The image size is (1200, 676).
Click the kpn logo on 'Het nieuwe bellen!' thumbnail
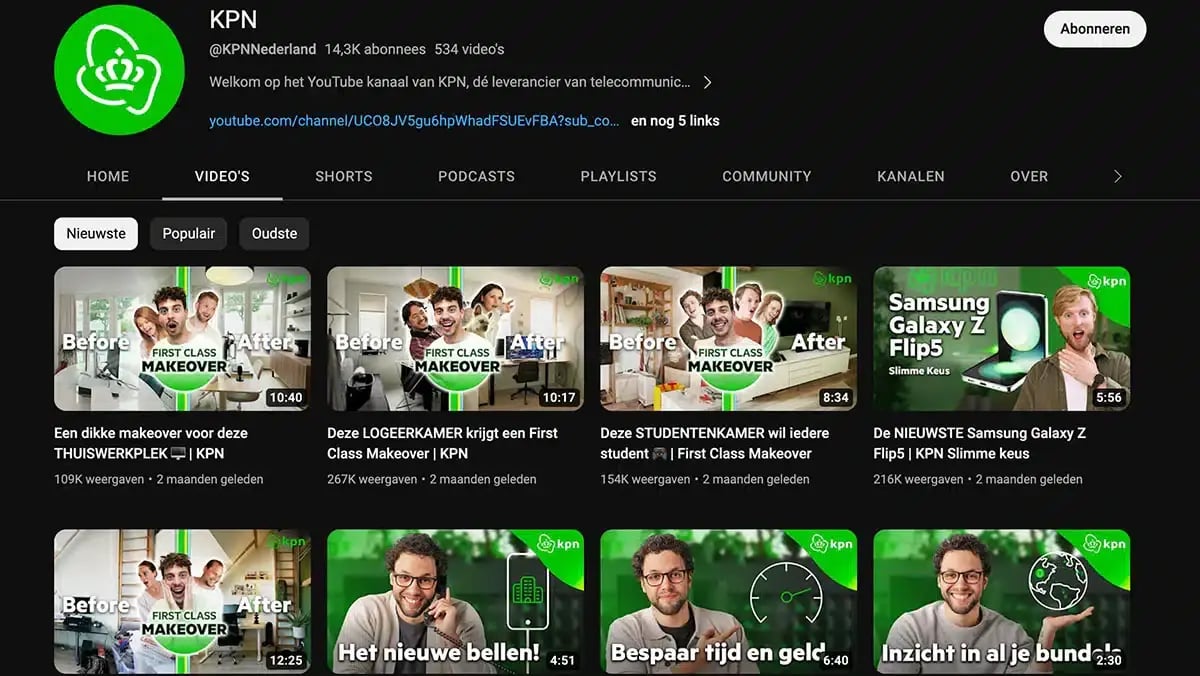559,544
